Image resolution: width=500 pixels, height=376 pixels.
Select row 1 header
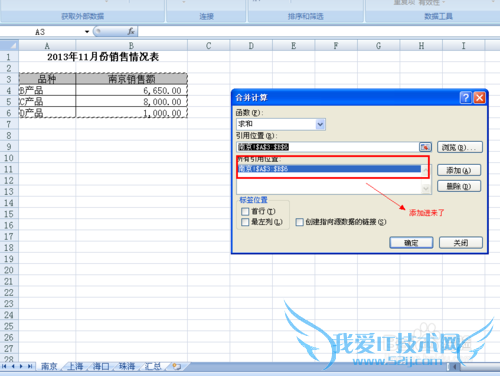(9, 57)
